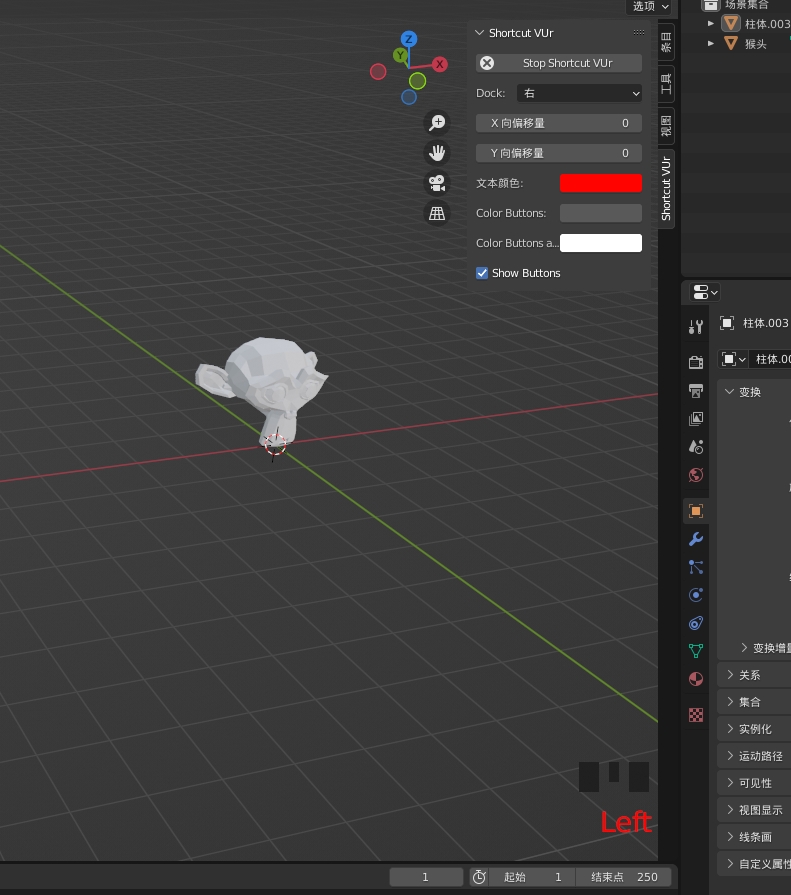Open the 选项 options dropdown
The image size is (791, 895).
(650, 6)
